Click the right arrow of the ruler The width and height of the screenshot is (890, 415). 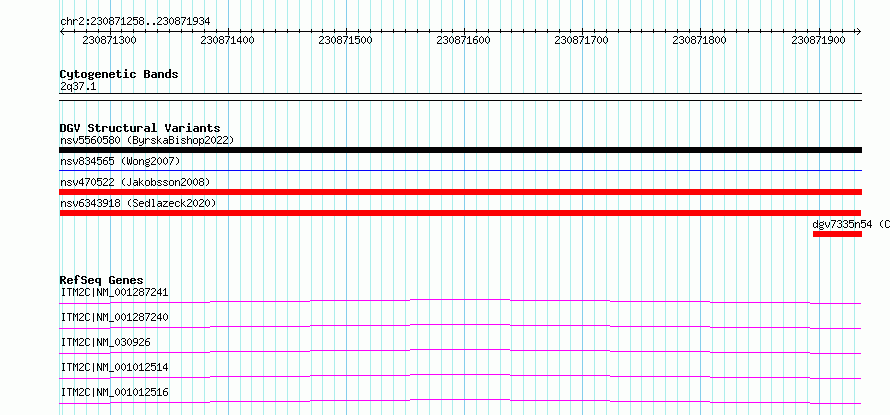click(859, 32)
